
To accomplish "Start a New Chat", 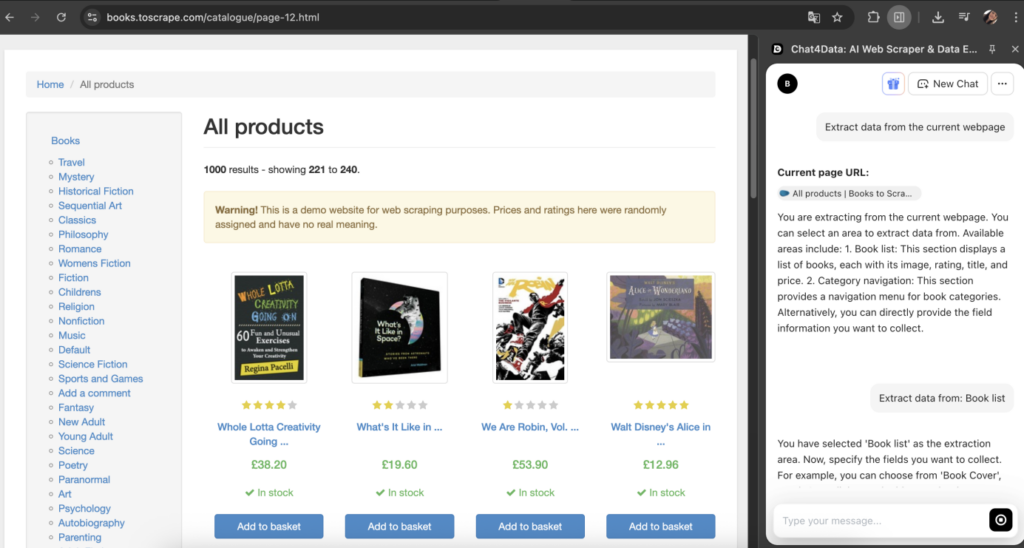I will pos(947,84).
